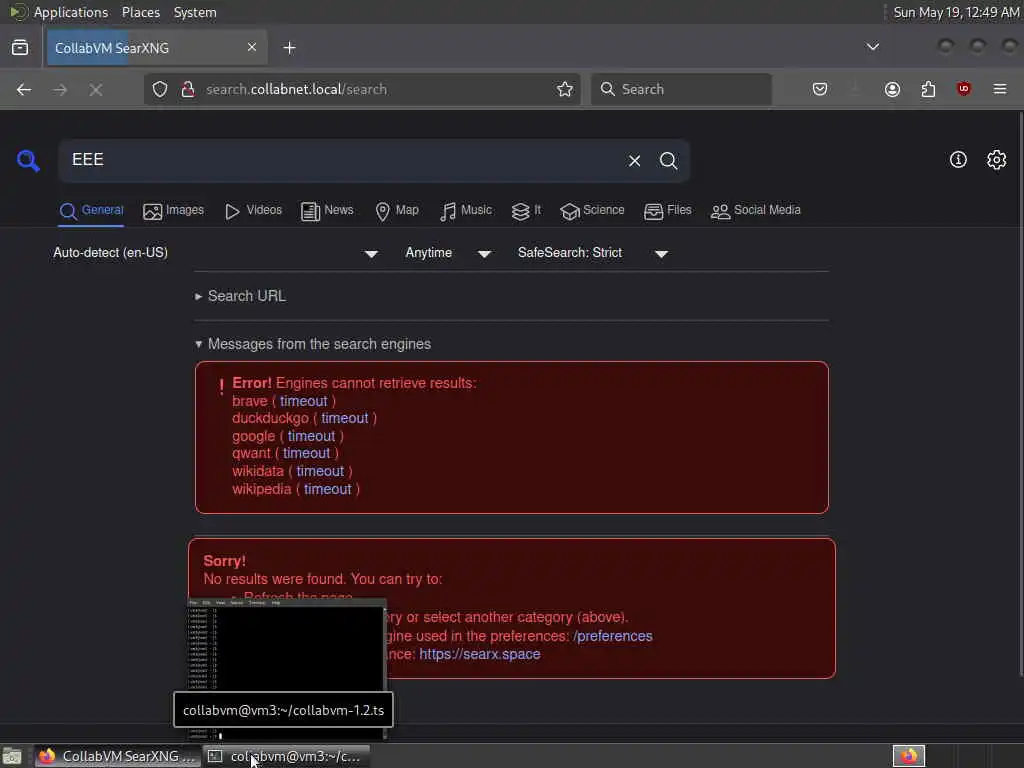Bookmark this page with the star
This screenshot has height=768, width=1024.
click(565, 89)
